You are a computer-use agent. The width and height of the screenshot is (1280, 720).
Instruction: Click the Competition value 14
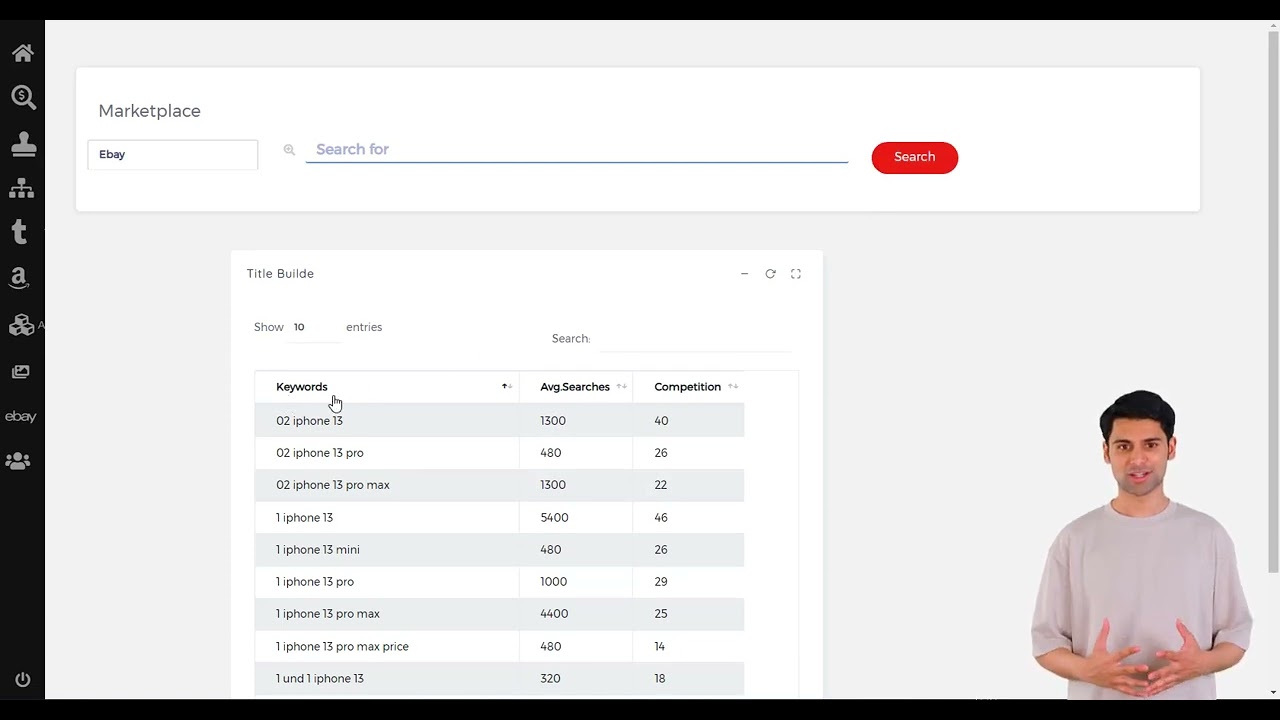point(659,647)
